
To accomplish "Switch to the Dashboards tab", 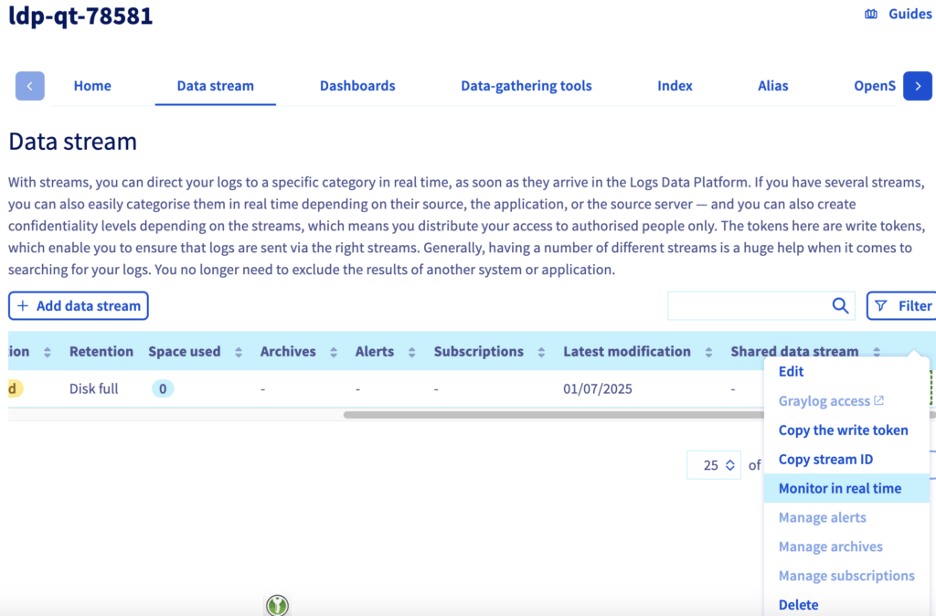I will tap(357, 86).
